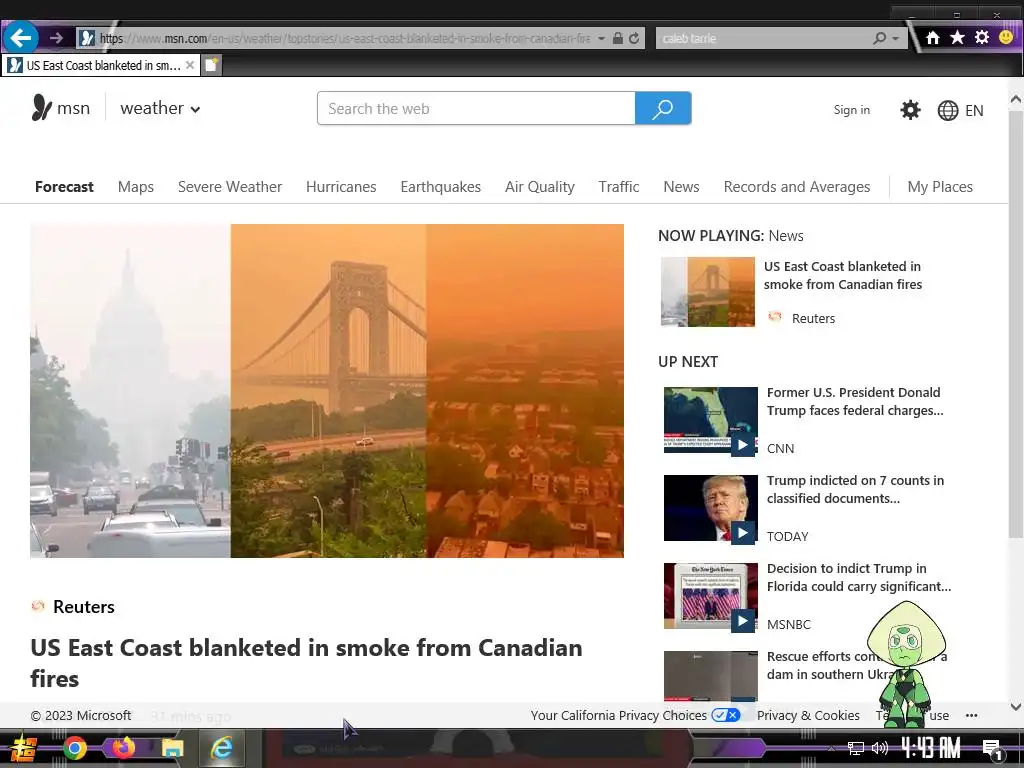Click the NOW PLAYING: News label
This screenshot has width=1024, height=768.
point(730,236)
